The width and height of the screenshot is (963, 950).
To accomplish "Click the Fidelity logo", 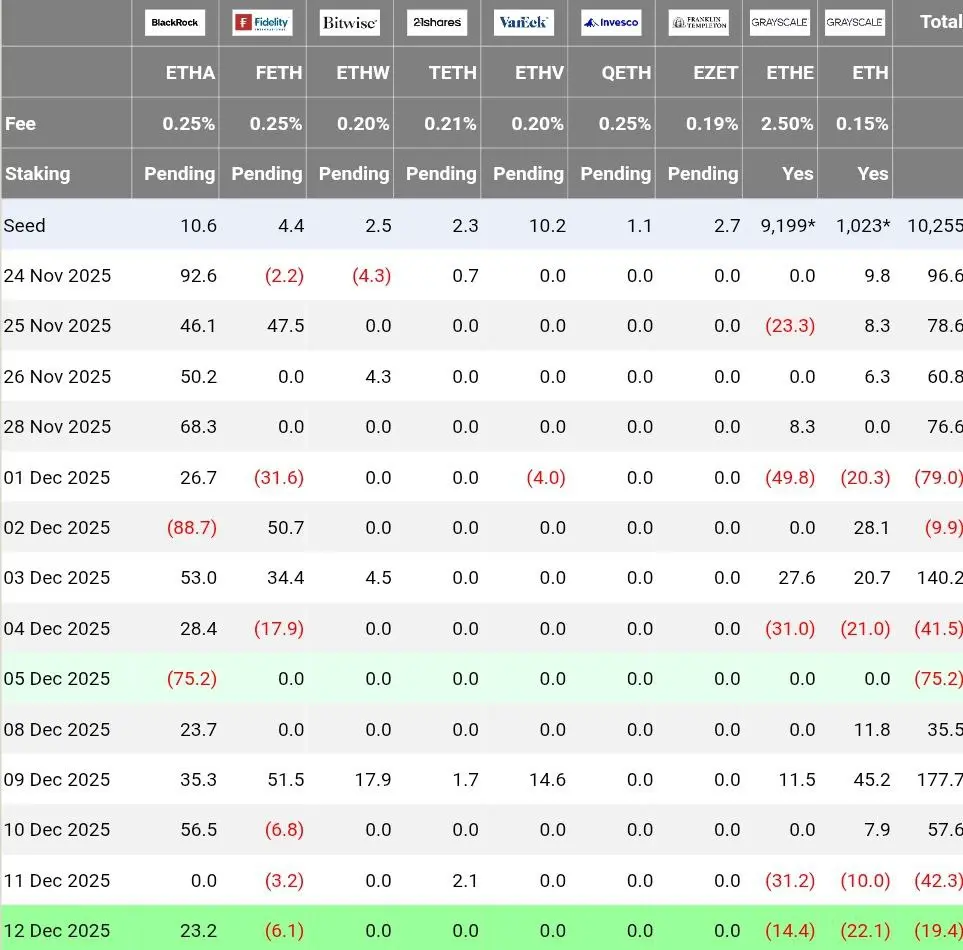I will (x=262, y=23).
